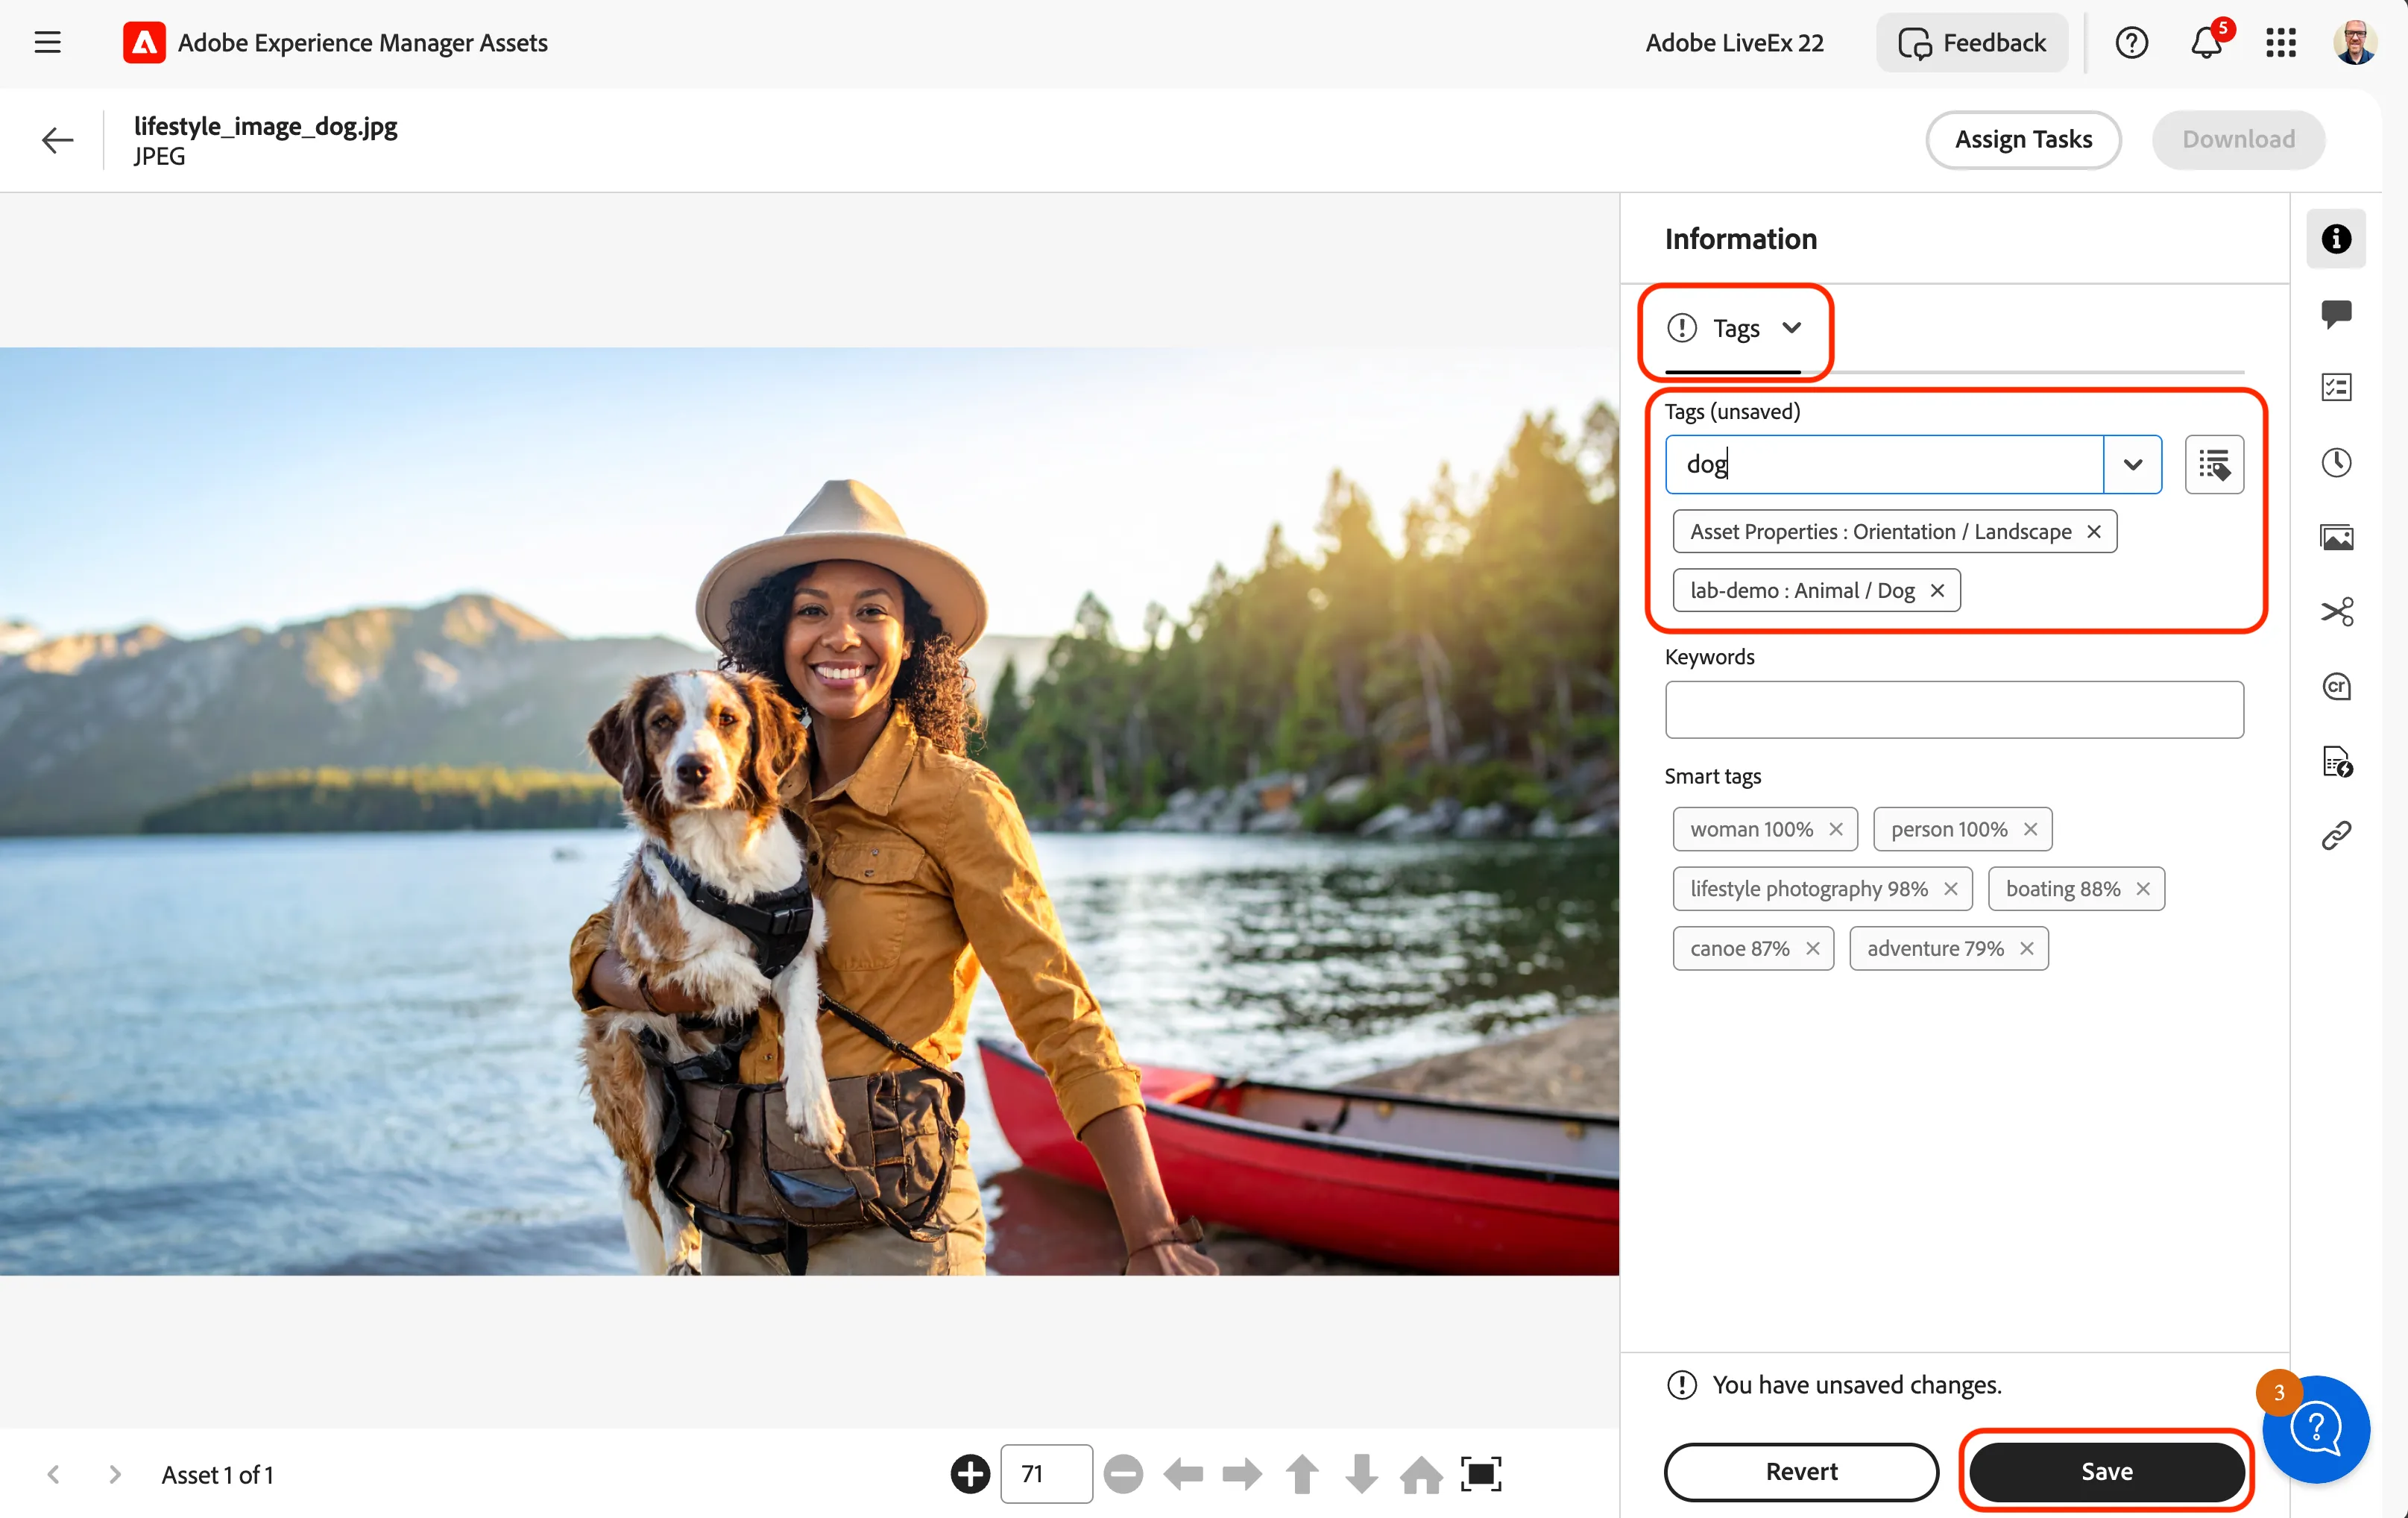Open the version history clock icon
Screen dimensions: 2408x1518
pyautogui.click(x=2336, y=462)
